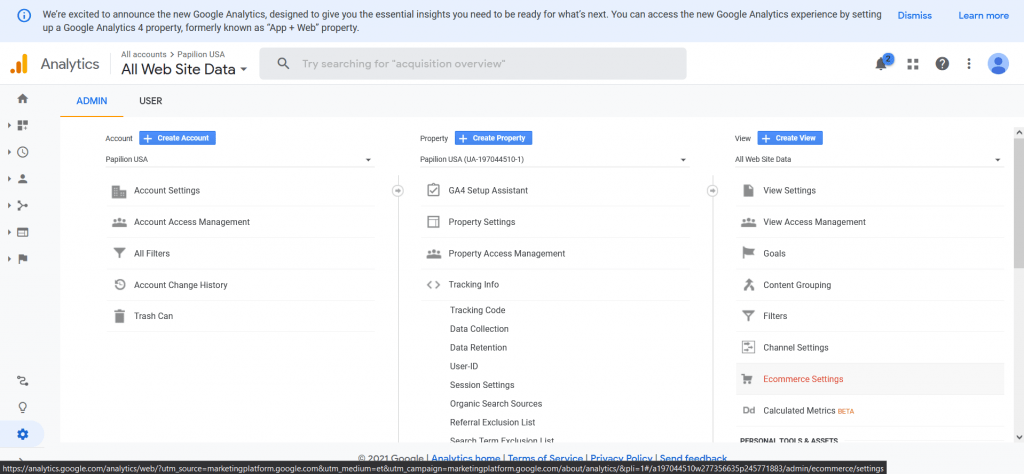
Task: Click Learn more in the banner
Action: click(x=984, y=16)
